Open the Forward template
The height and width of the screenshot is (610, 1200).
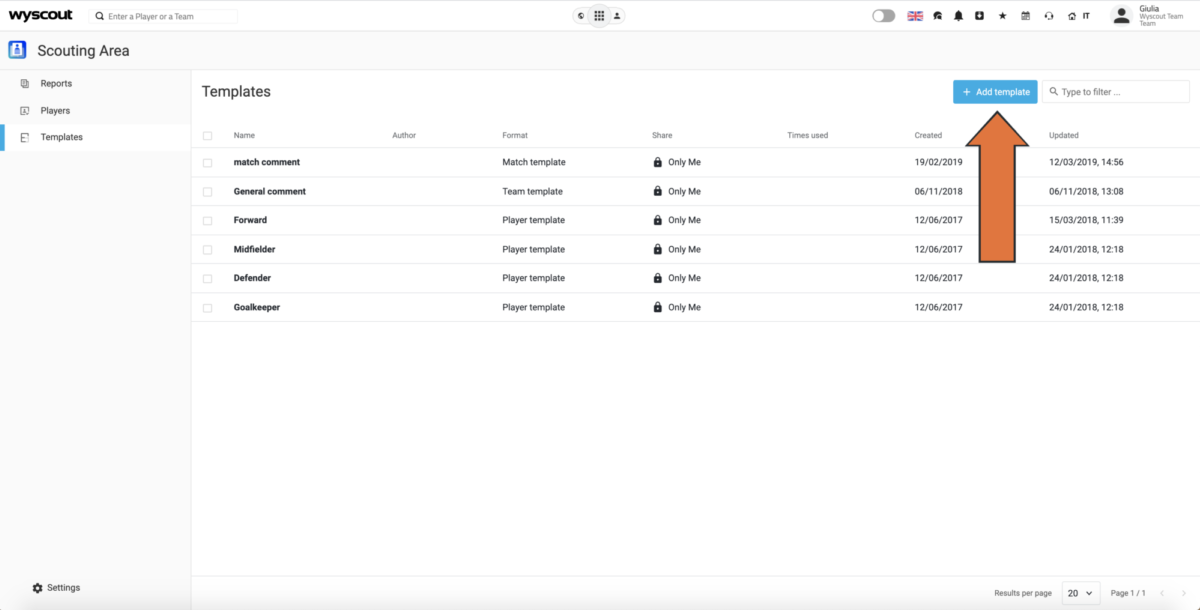coord(250,220)
